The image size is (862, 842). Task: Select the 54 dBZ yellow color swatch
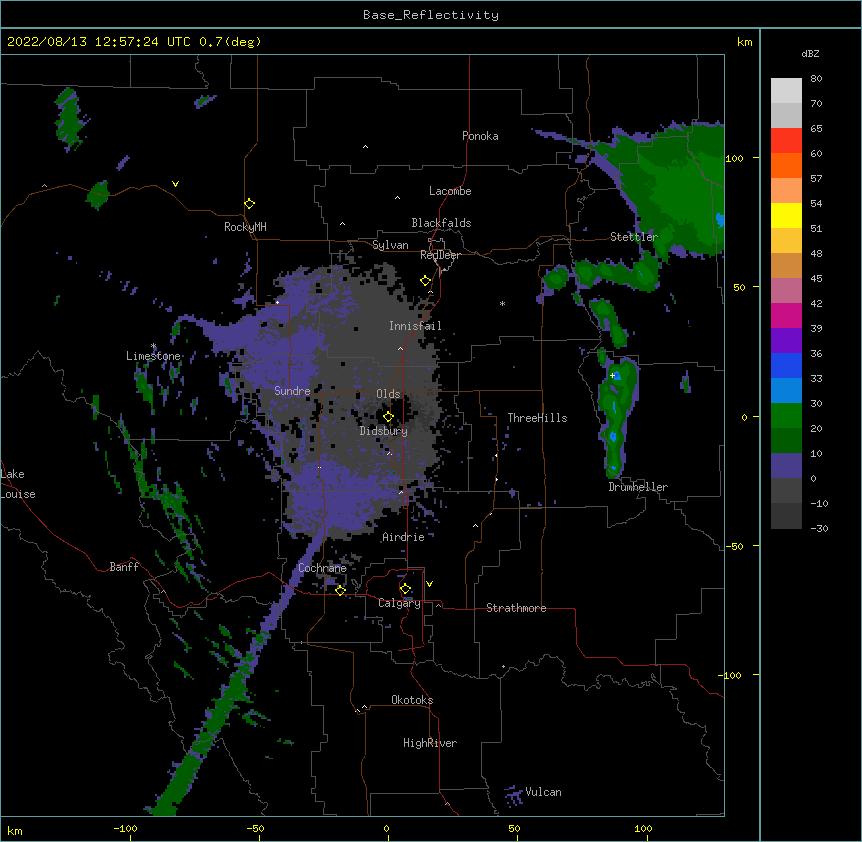pos(786,215)
